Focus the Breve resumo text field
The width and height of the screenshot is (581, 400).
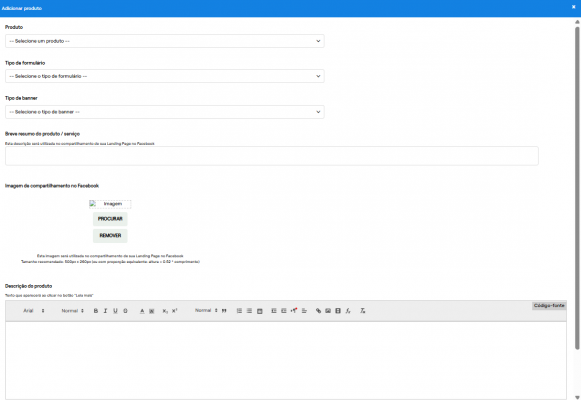coord(272,156)
